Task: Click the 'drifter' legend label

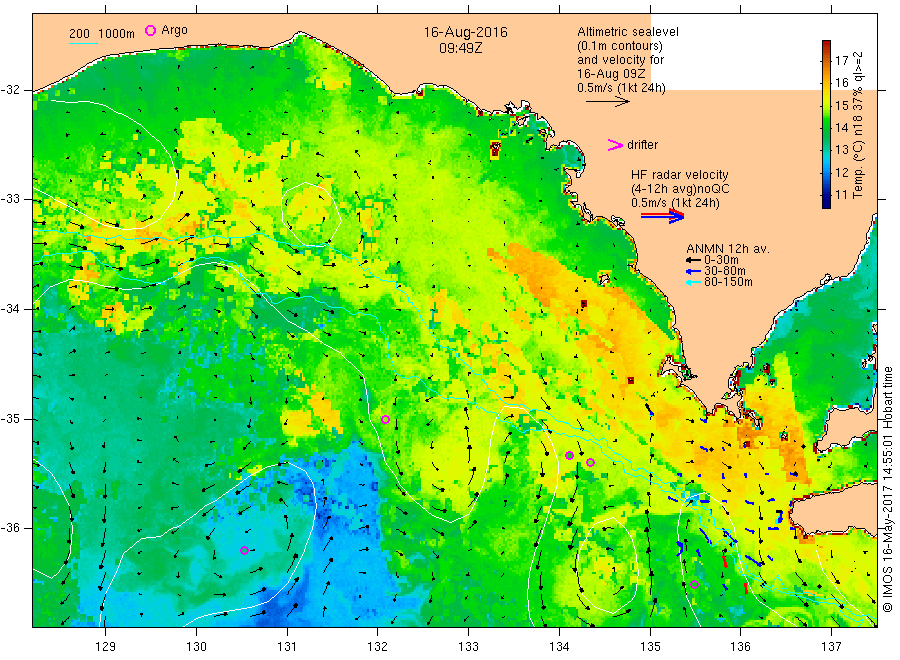Action: click(x=642, y=145)
